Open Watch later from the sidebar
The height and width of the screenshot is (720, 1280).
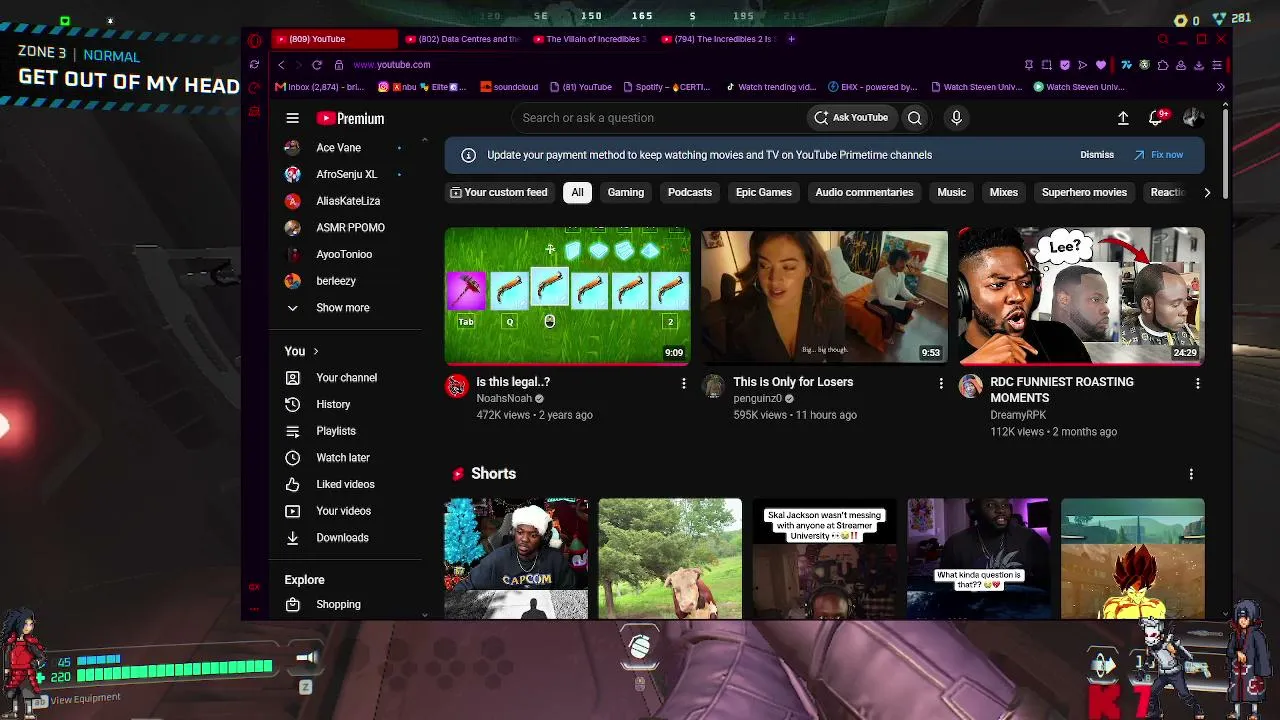pyautogui.click(x=345, y=458)
